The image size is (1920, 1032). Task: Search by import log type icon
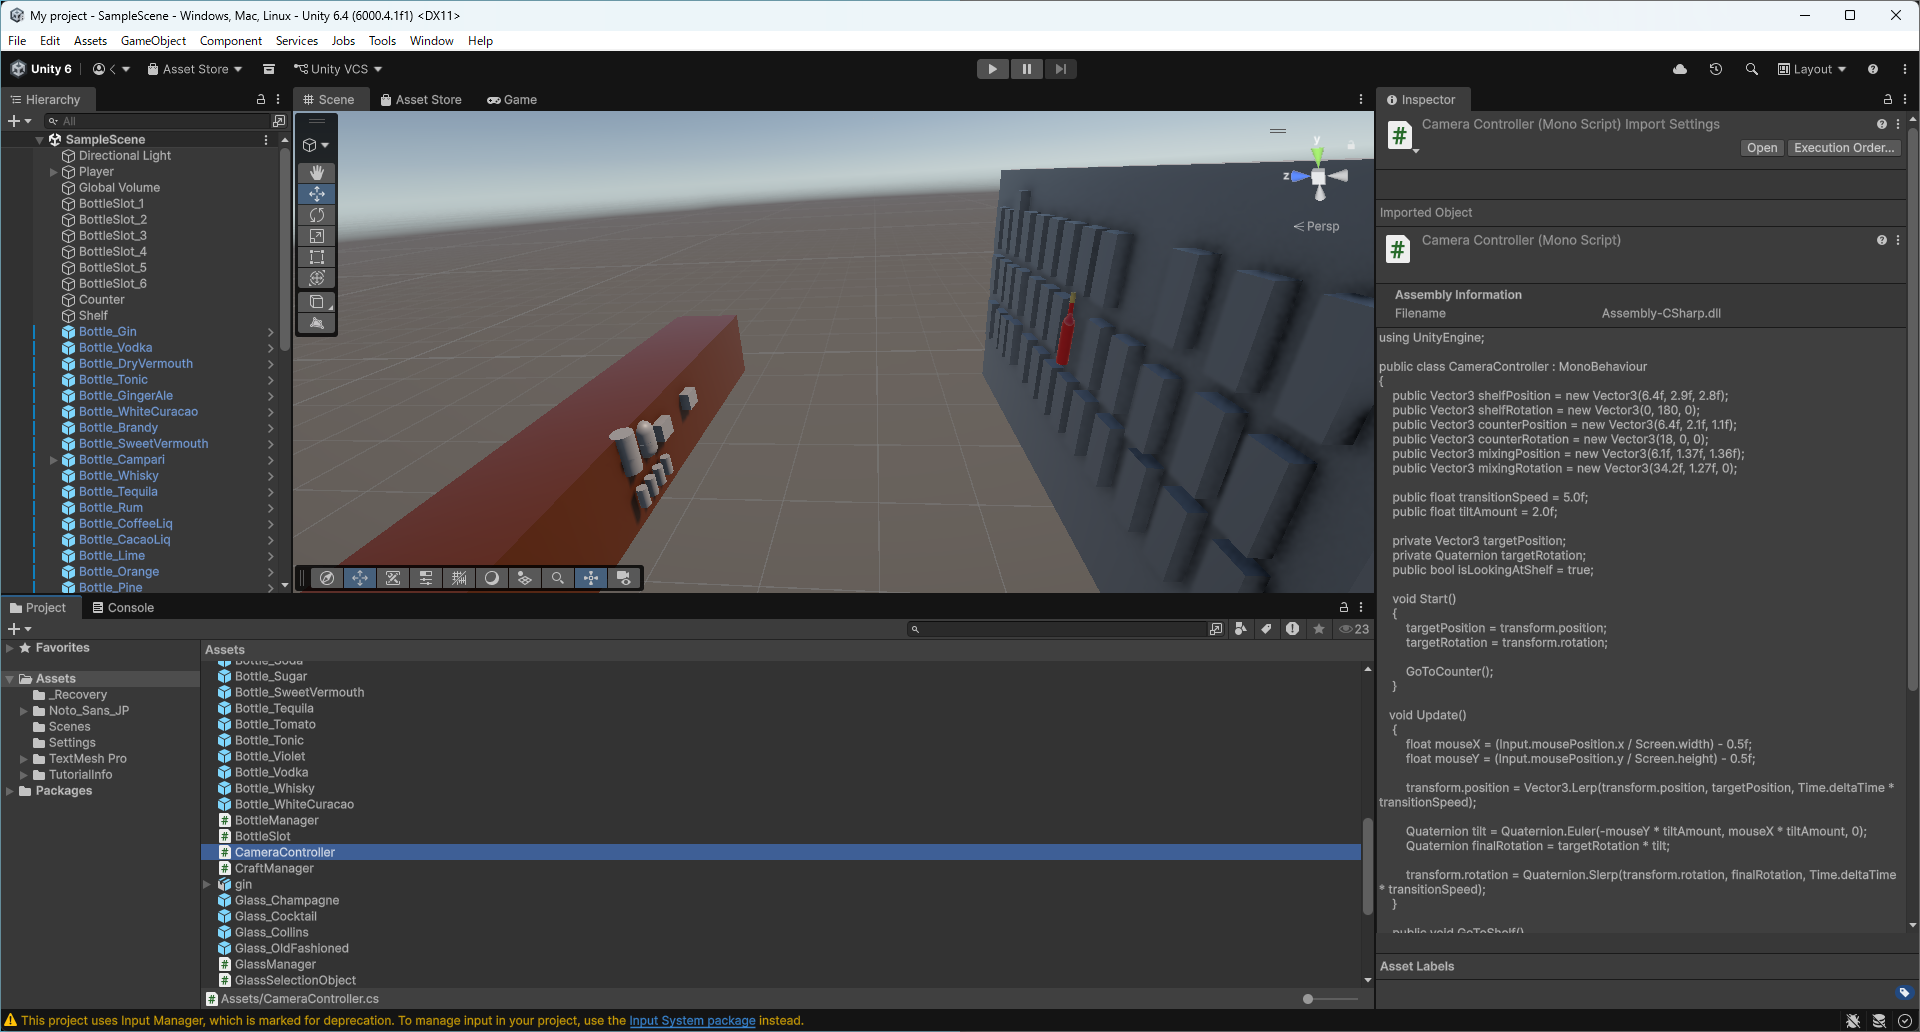click(1293, 629)
